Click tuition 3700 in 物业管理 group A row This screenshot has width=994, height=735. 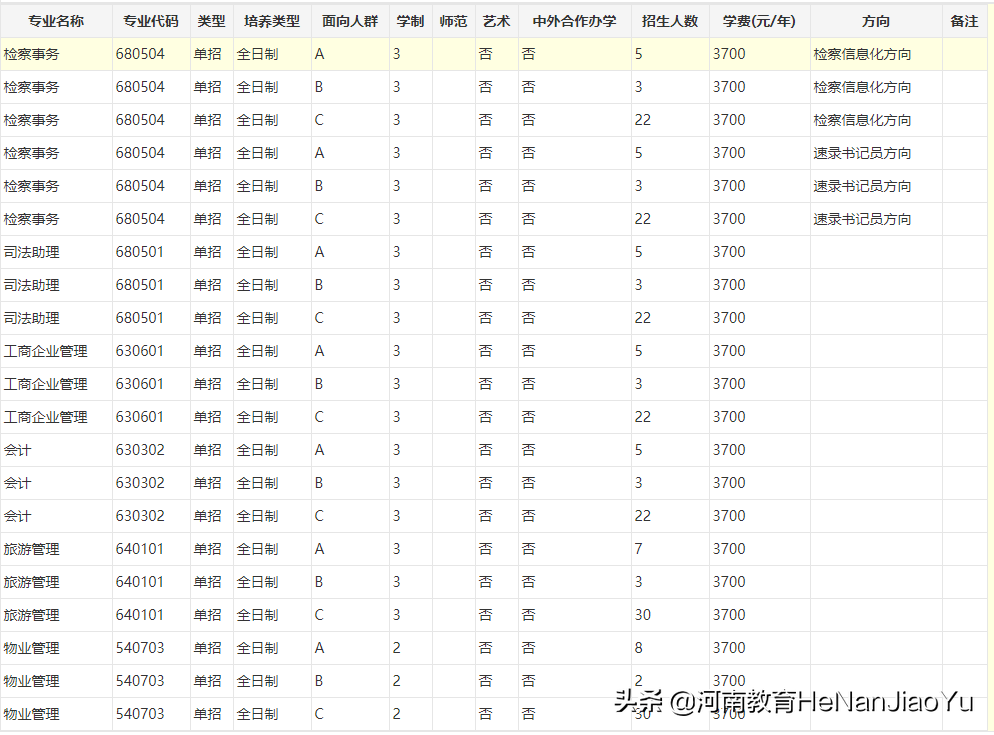click(x=729, y=648)
